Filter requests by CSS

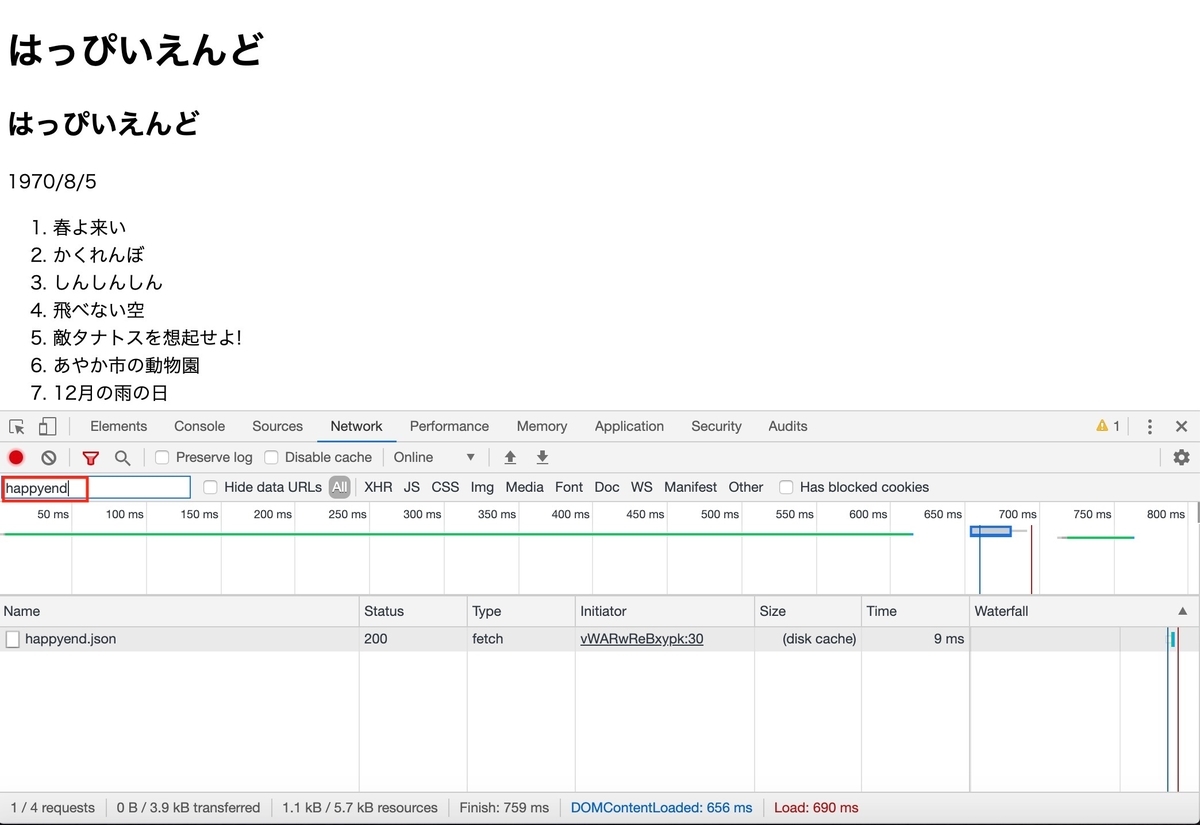[x=445, y=487]
